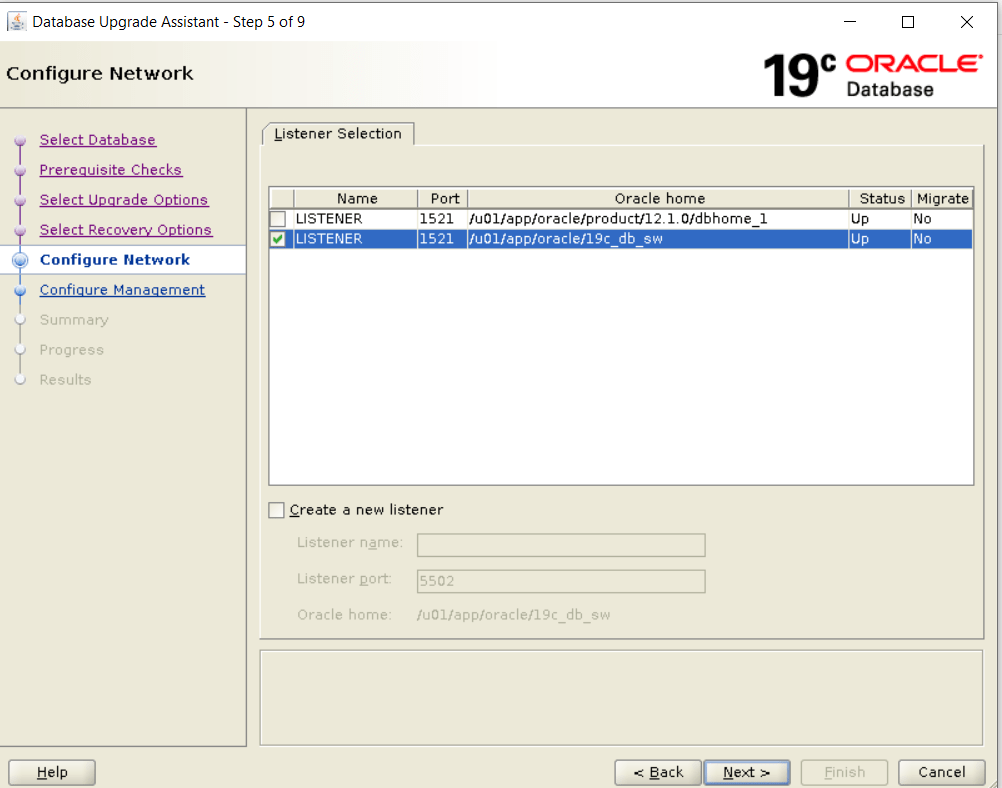Screen dimensions: 1002x788
Task: Click the Configure Network step bullet icon
Action: pos(20,260)
